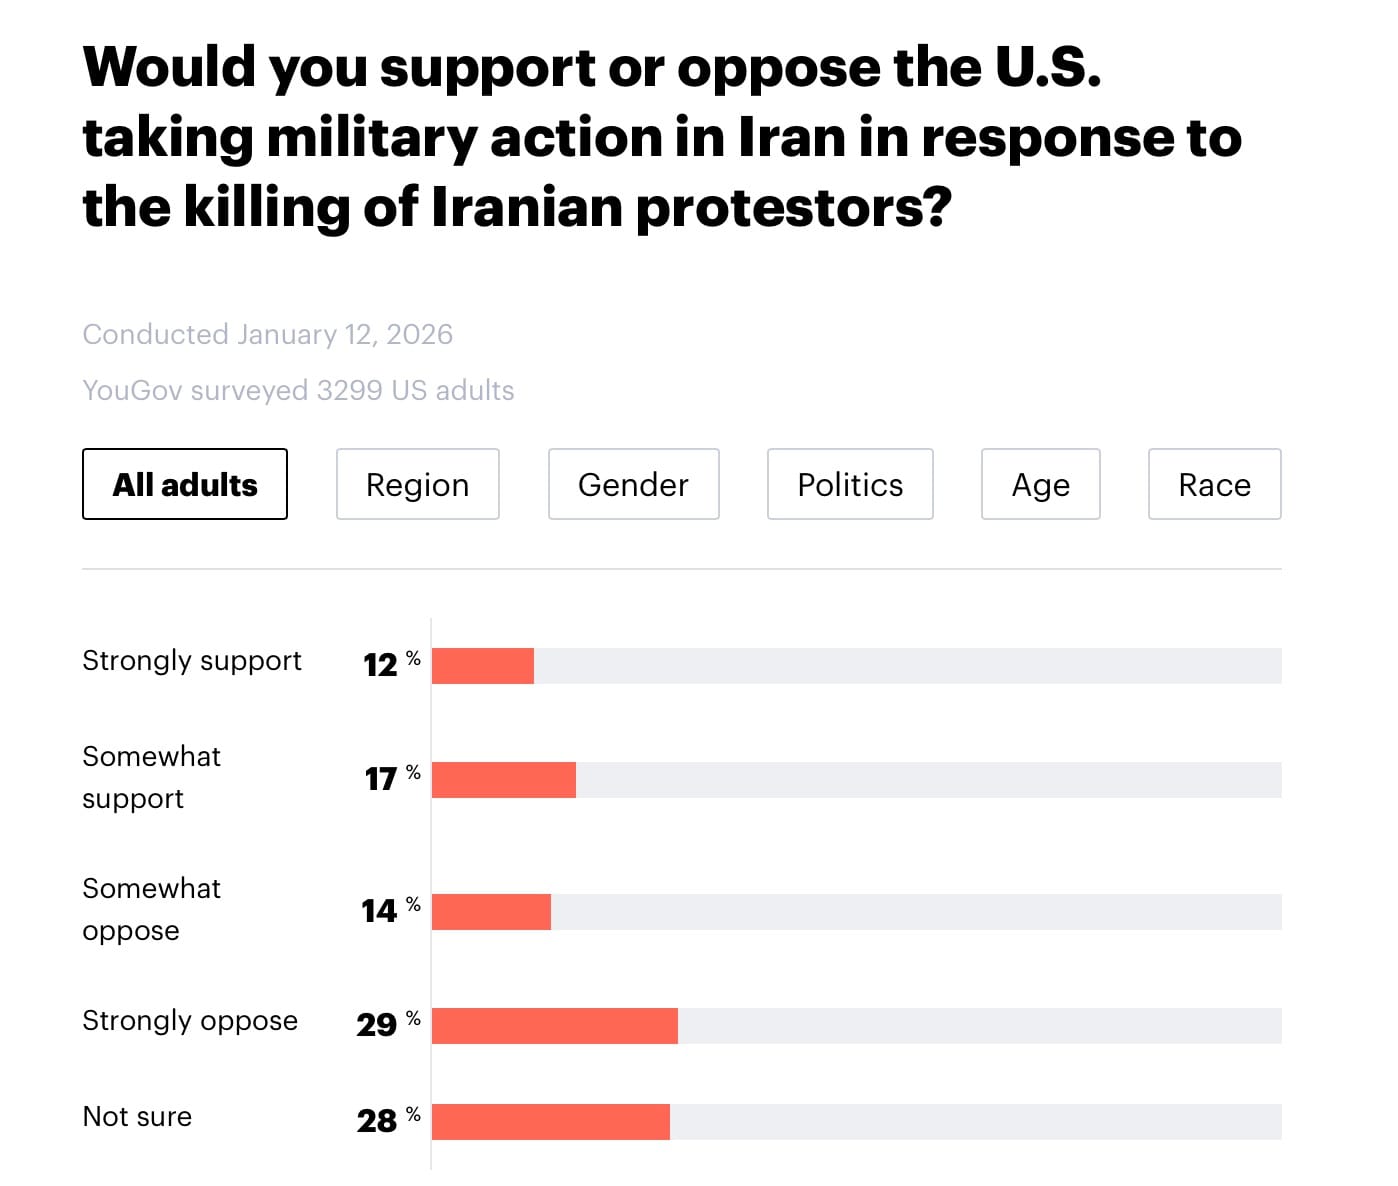
Task: Click the Strongly oppose red bar
Action: [x=555, y=1026]
